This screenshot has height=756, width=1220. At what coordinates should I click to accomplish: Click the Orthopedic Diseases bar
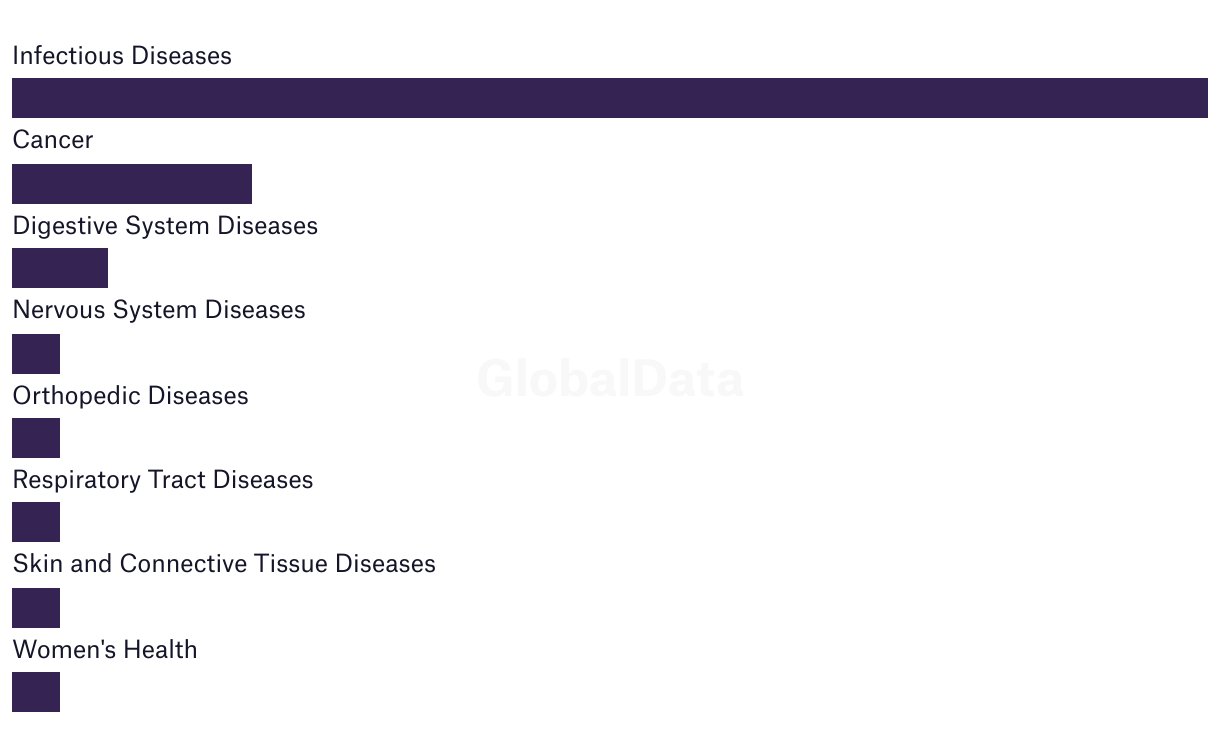click(36, 438)
